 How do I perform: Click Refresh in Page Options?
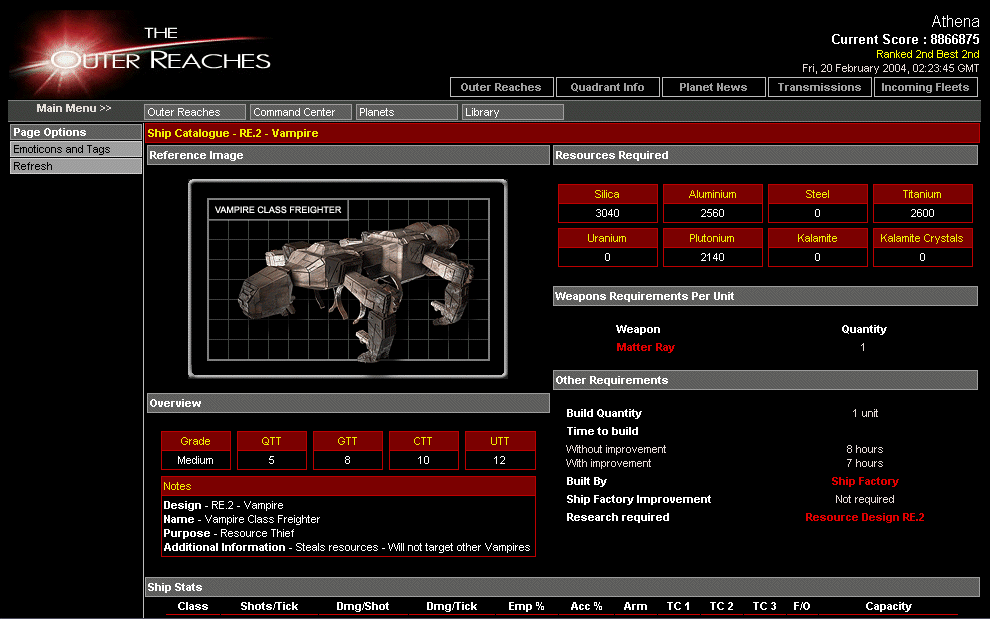(x=76, y=166)
